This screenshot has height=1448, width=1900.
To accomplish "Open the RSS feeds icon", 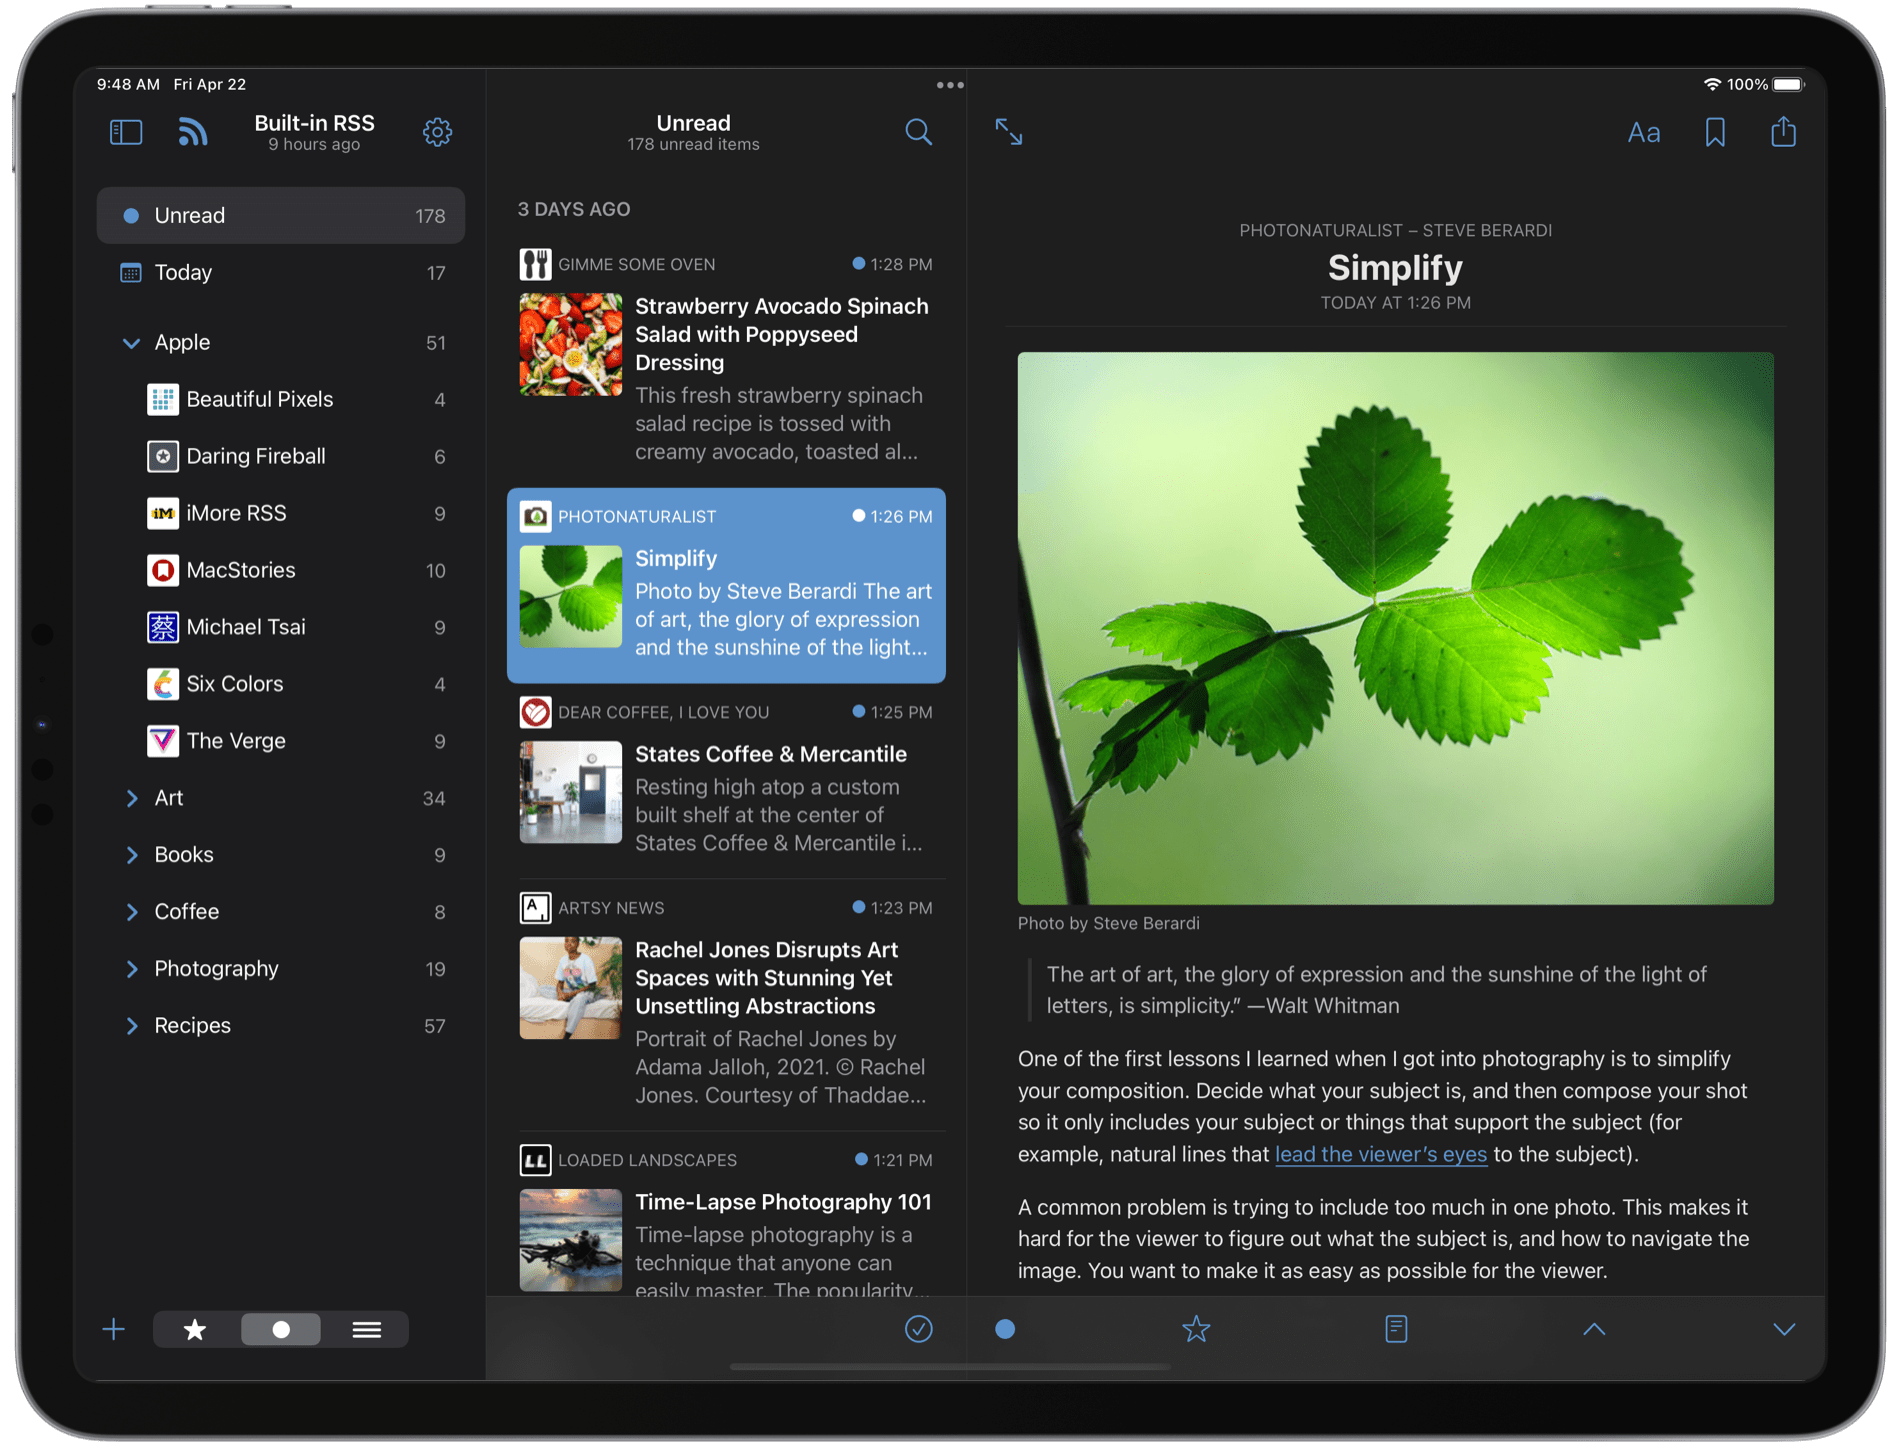I will pos(193,132).
